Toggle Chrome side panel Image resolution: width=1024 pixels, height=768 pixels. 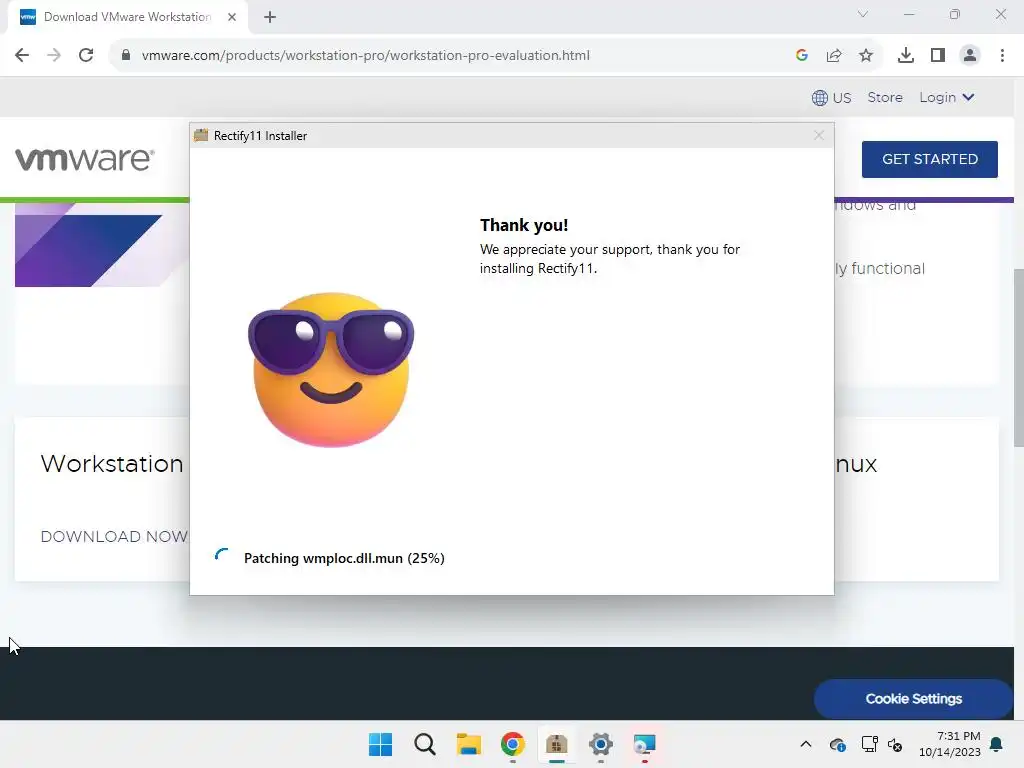coord(938,56)
